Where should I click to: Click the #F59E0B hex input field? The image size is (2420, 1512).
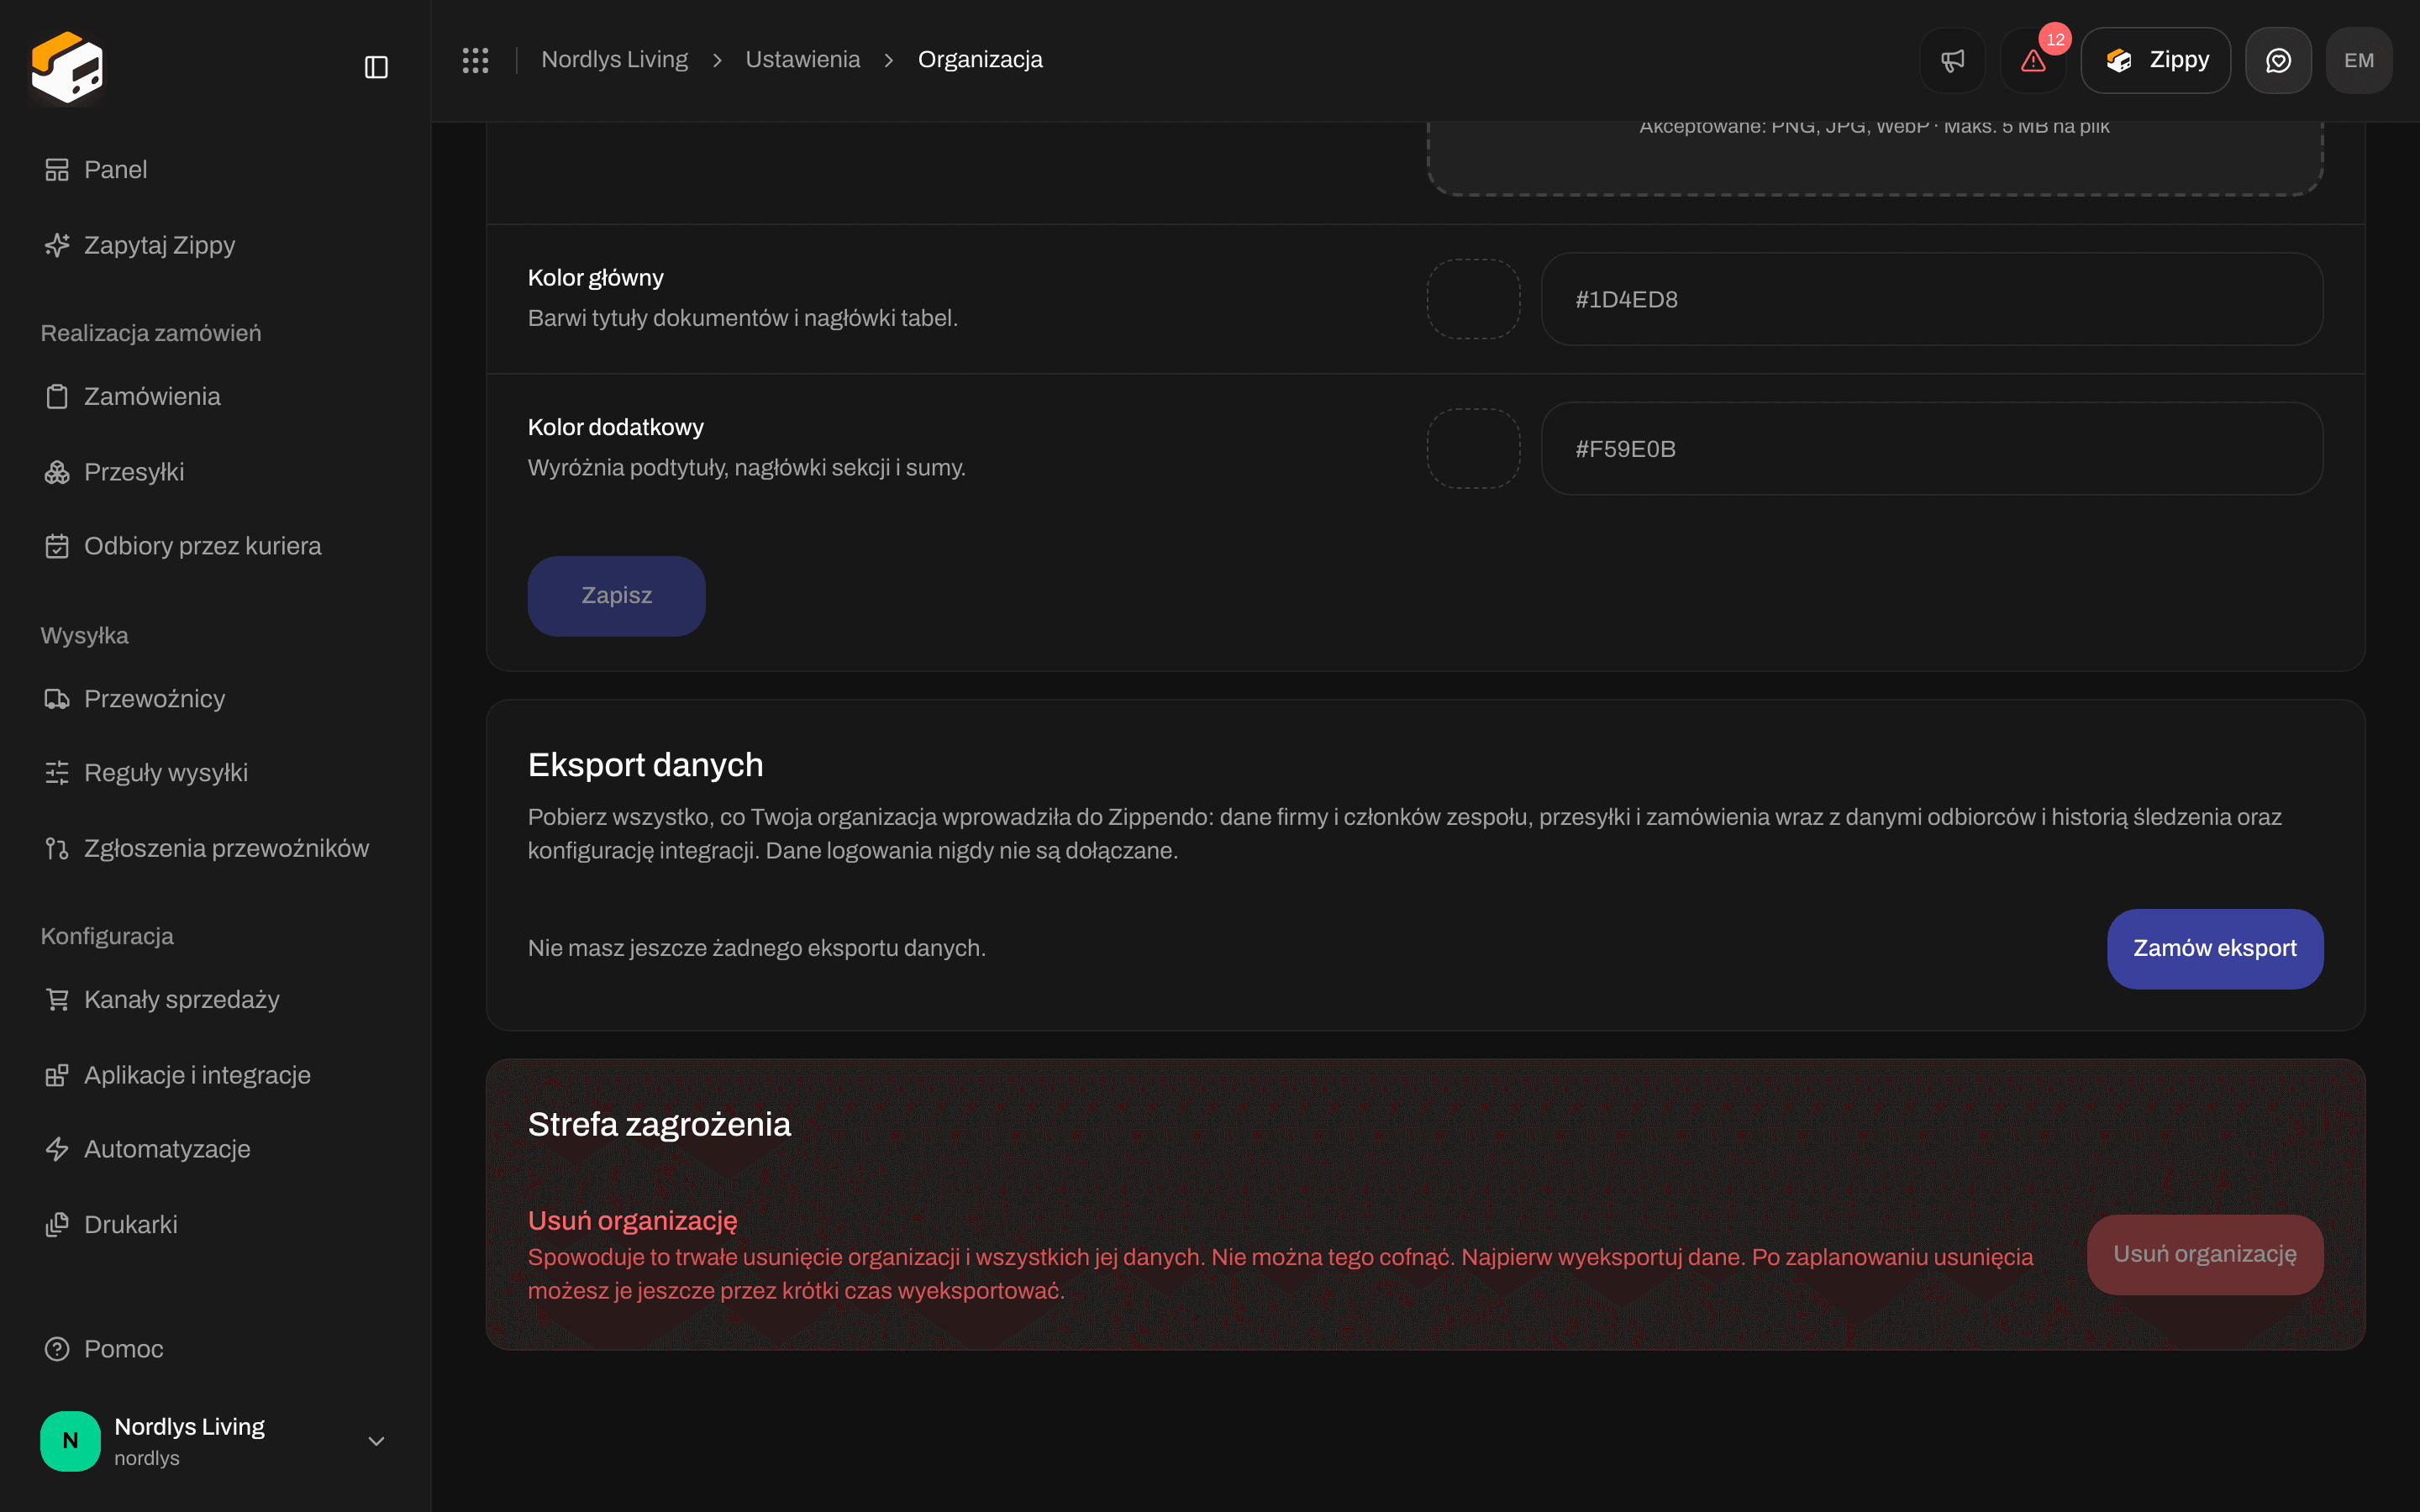1932,449
